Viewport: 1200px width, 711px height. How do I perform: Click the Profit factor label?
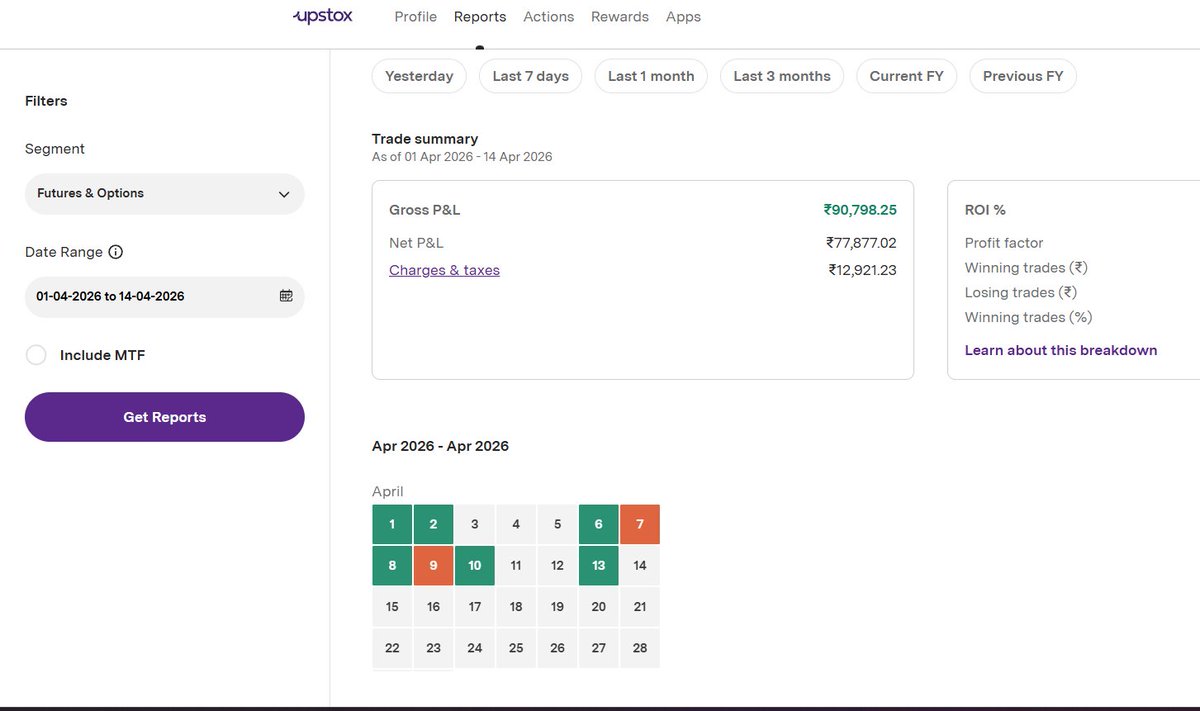point(1004,243)
